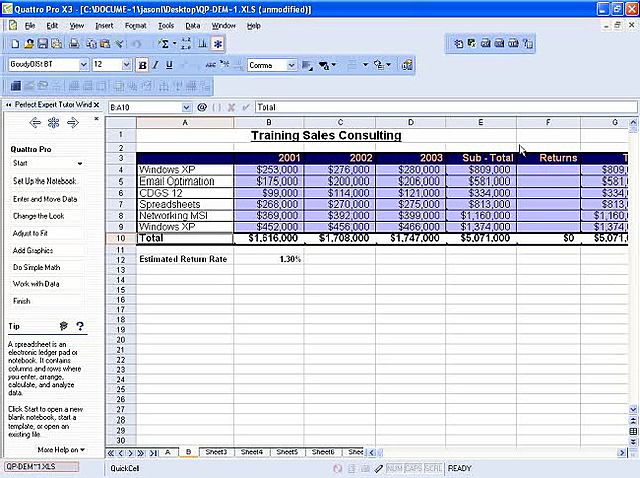The height and width of the screenshot is (478, 640).
Task: Click the Paste clipboard icon
Action: pos(105,44)
